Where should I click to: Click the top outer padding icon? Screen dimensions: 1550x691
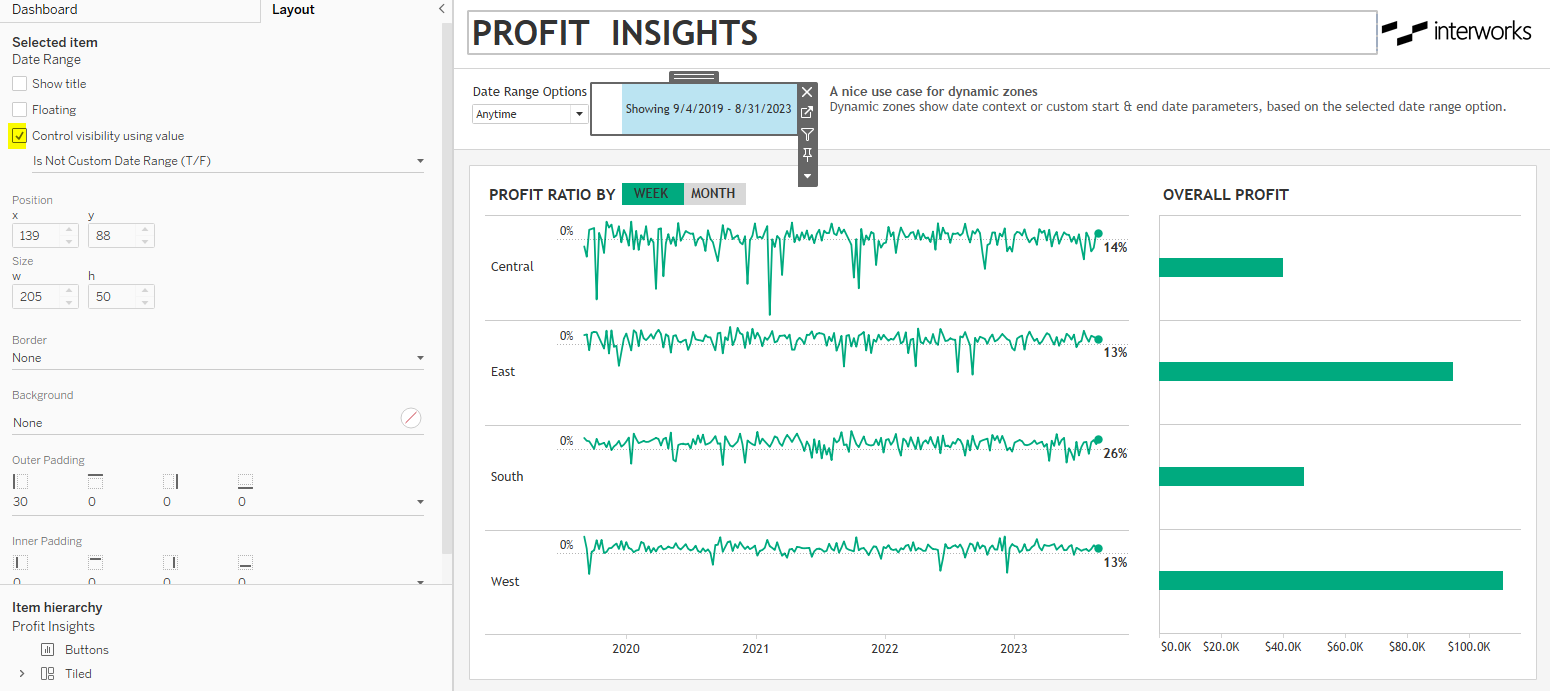pos(96,482)
